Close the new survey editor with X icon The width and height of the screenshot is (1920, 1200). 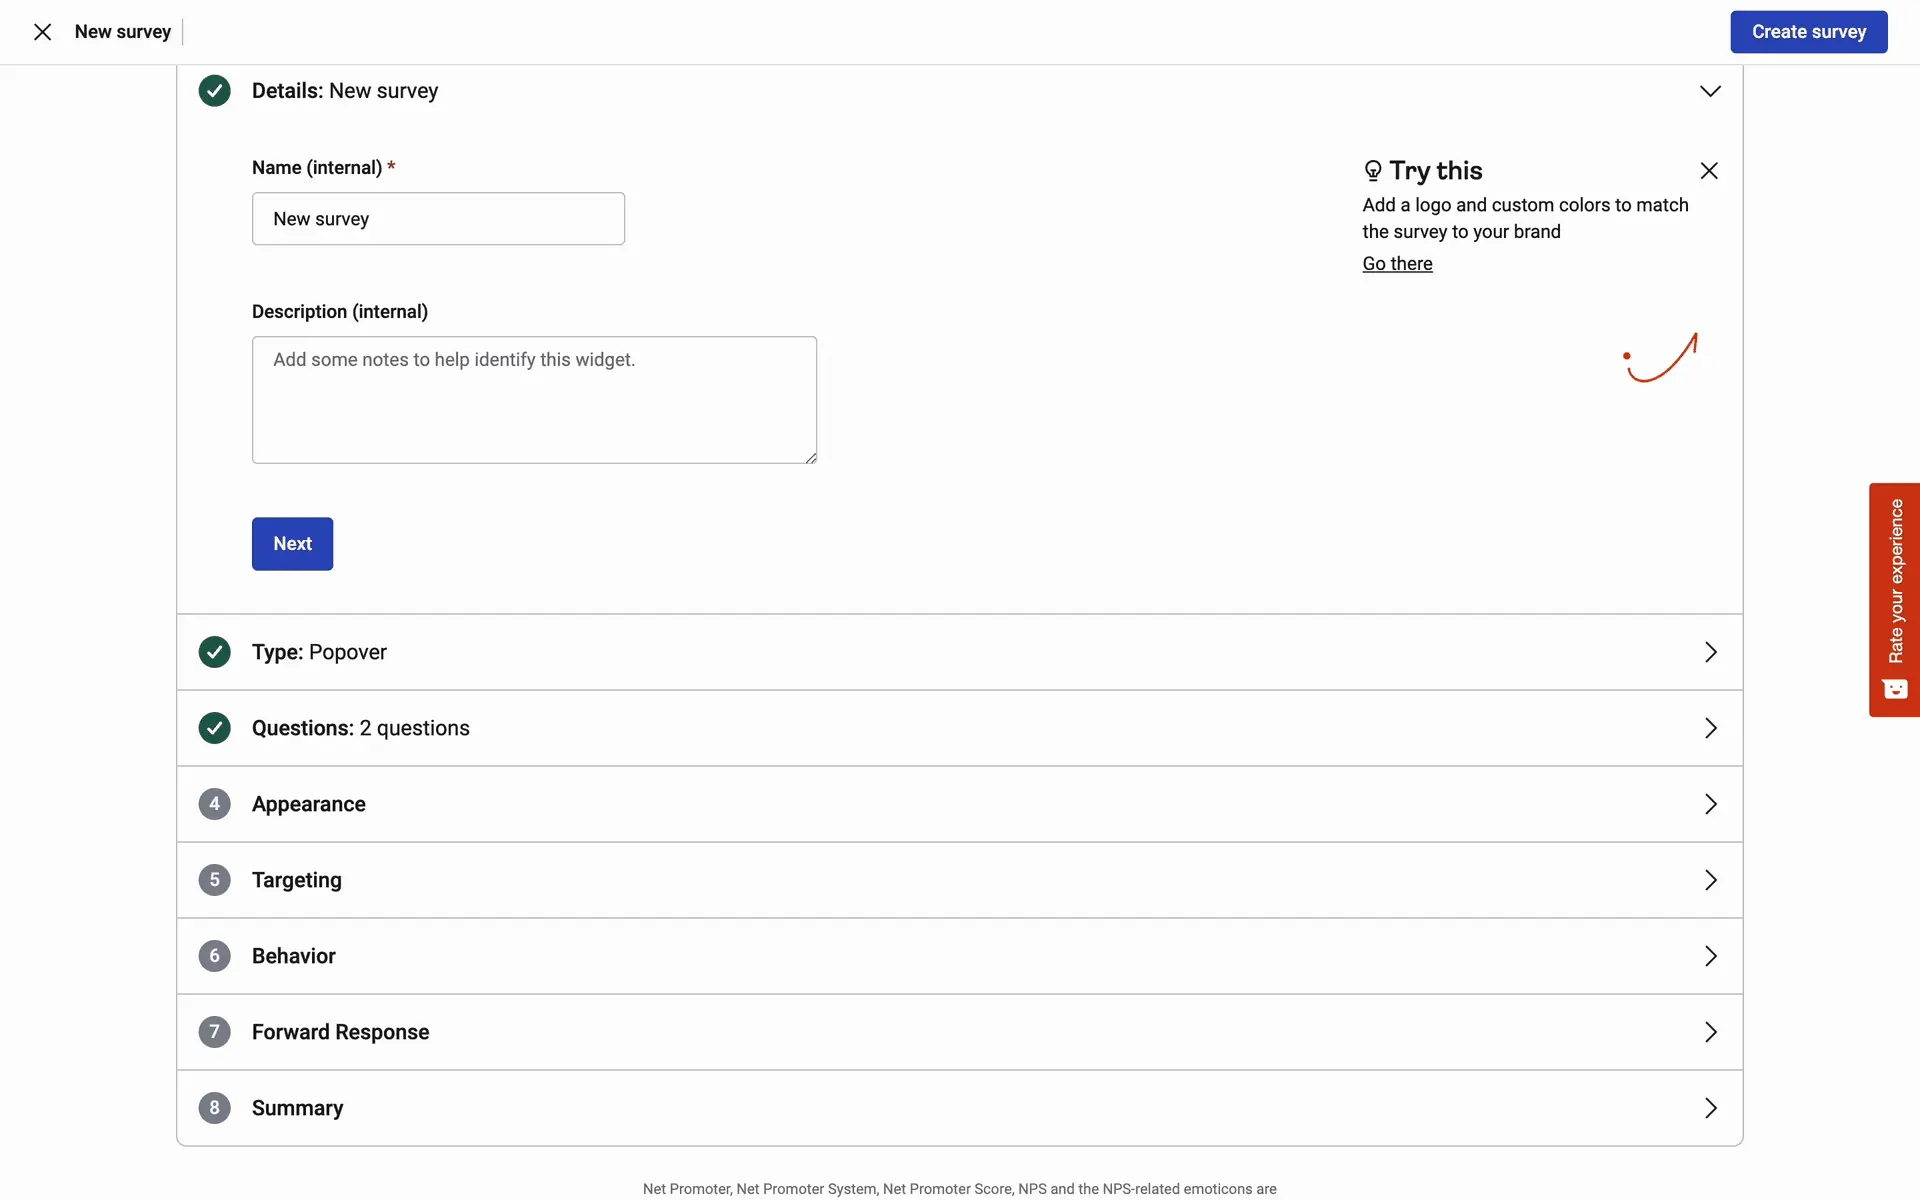[42, 32]
